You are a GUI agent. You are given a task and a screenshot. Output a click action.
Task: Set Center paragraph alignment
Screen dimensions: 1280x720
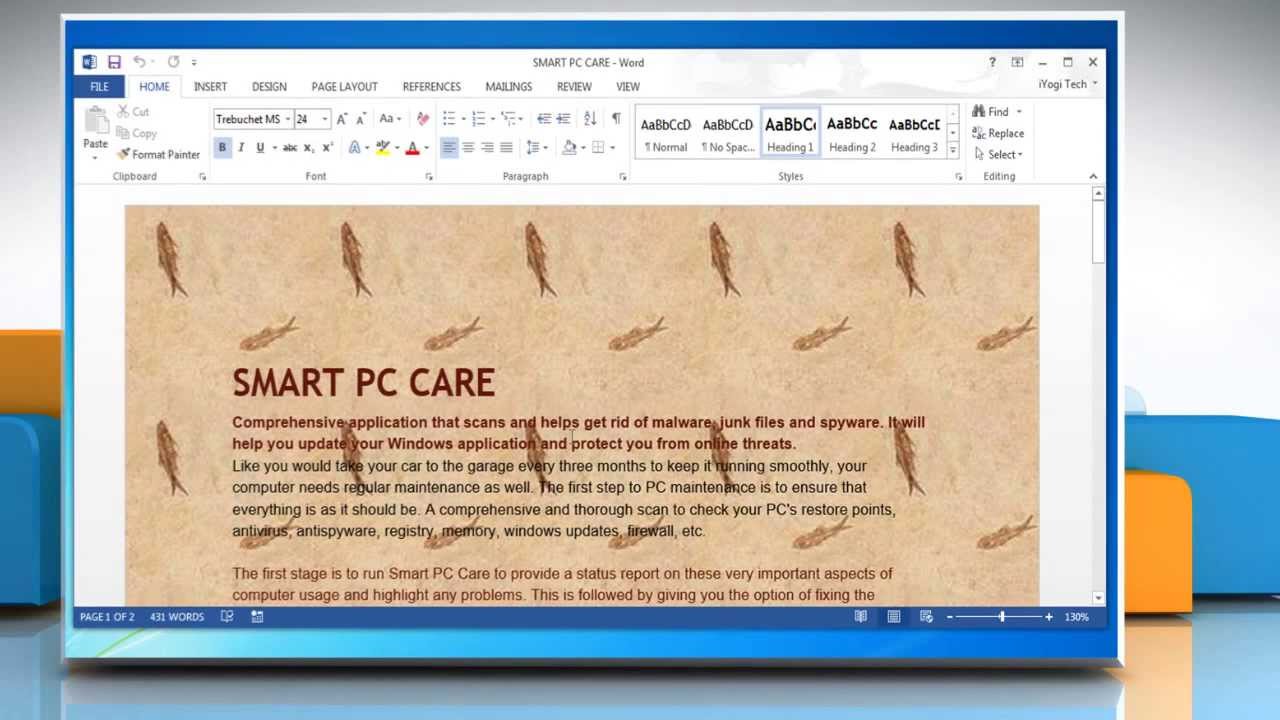(x=468, y=148)
